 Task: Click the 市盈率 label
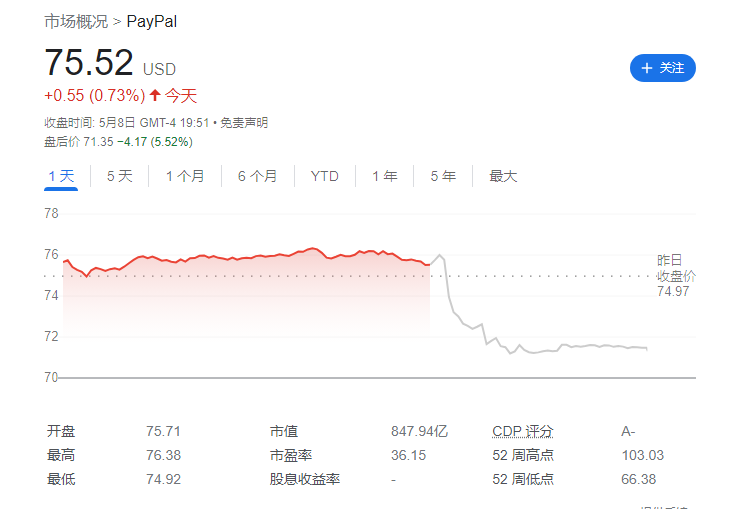click(291, 455)
